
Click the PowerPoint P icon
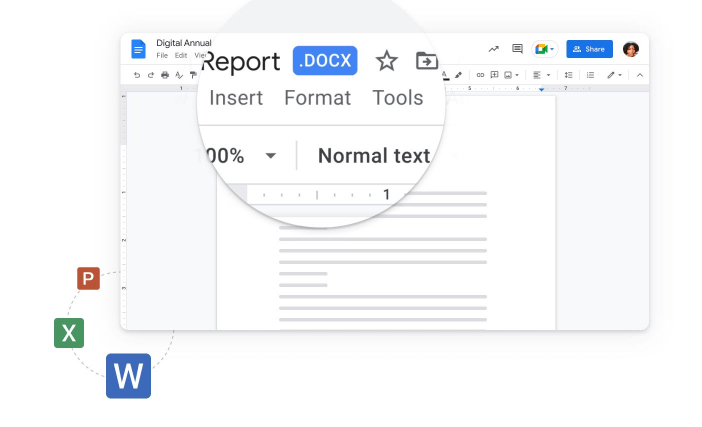click(x=88, y=278)
